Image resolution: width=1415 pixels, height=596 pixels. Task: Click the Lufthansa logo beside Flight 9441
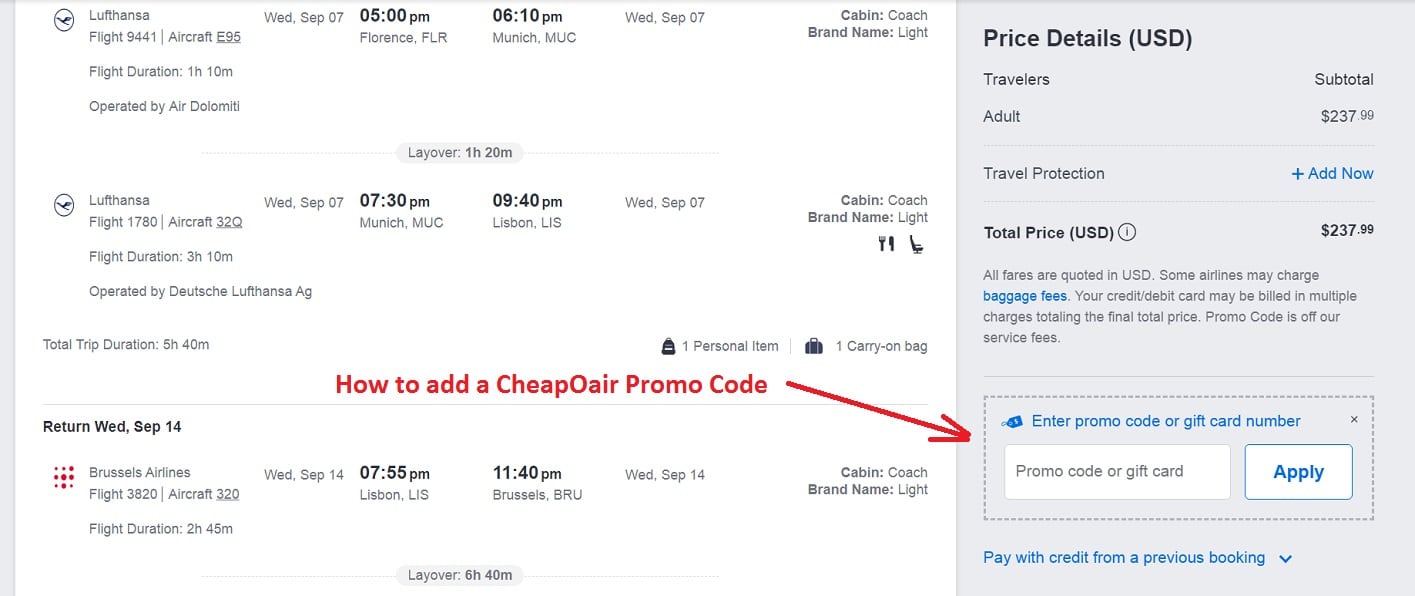tap(63, 21)
